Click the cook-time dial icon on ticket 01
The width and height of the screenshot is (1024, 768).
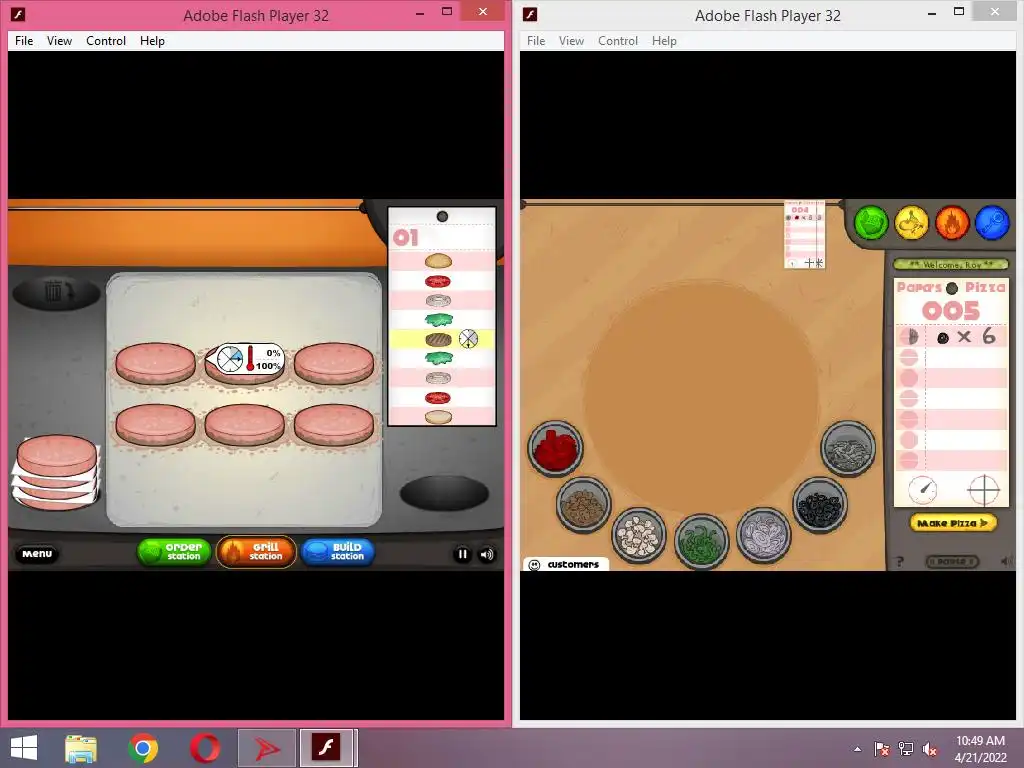click(x=468, y=339)
